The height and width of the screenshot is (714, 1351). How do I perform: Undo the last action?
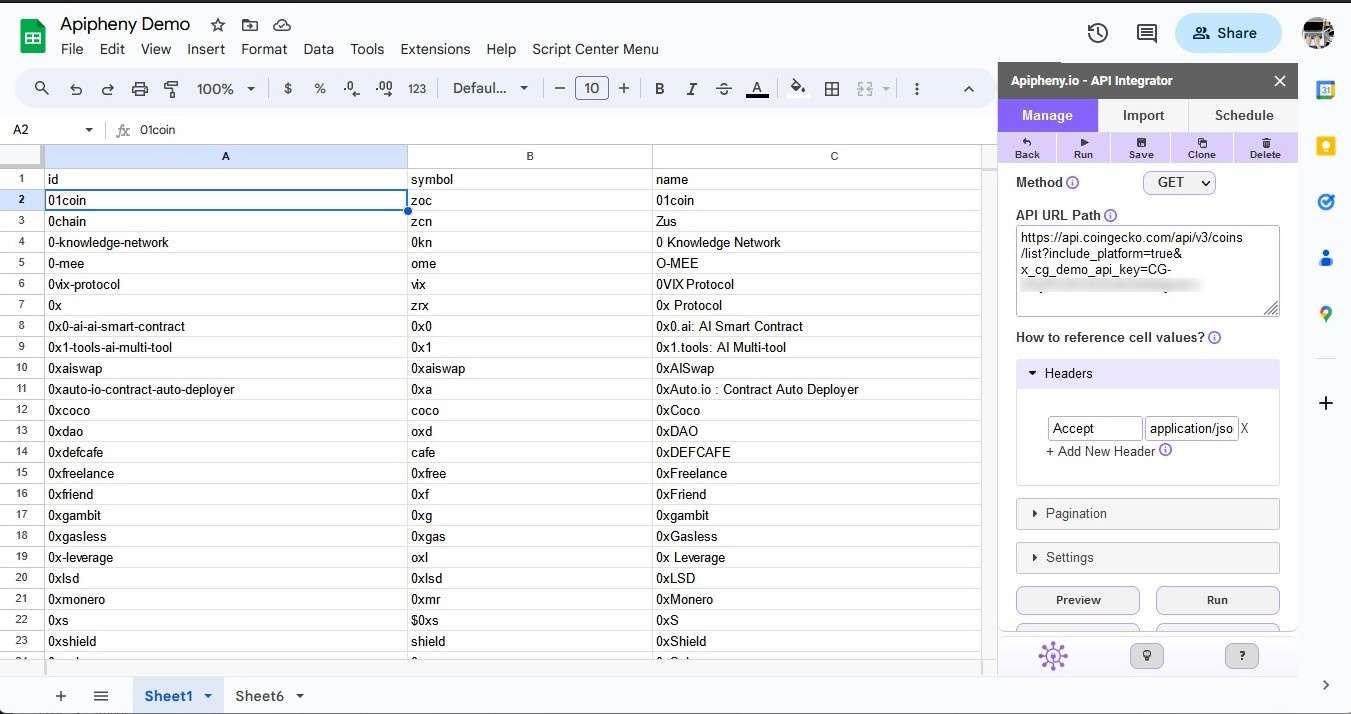pyautogui.click(x=76, y=89)
